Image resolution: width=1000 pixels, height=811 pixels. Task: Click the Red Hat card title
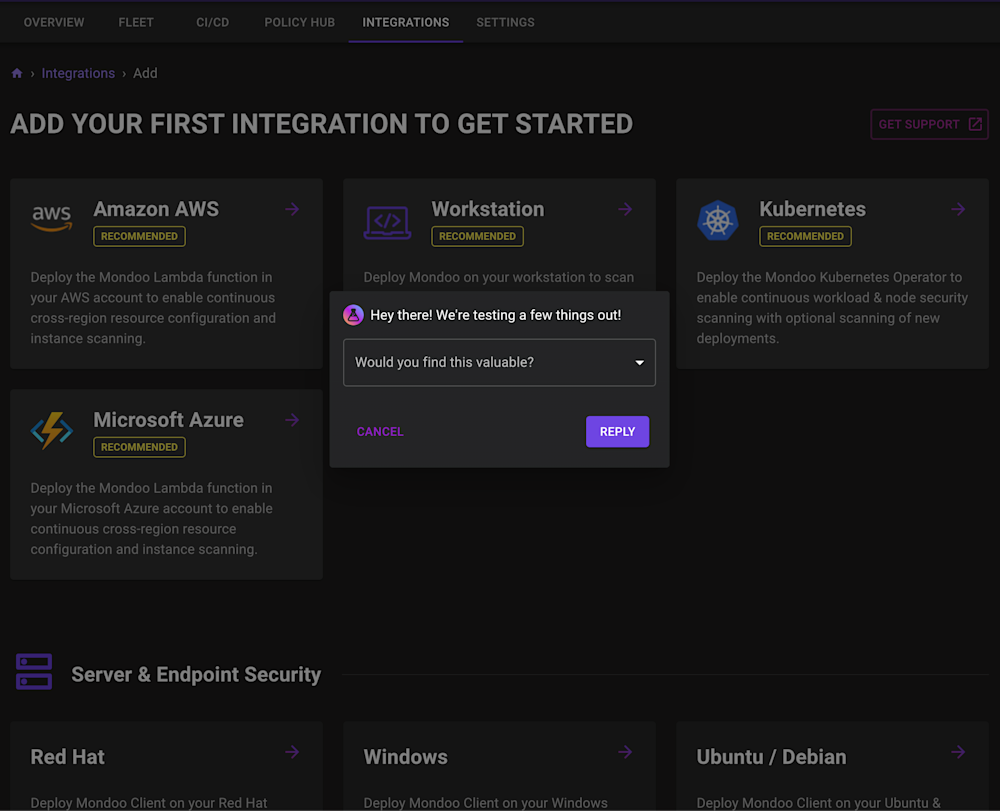[x=68, y=757]
